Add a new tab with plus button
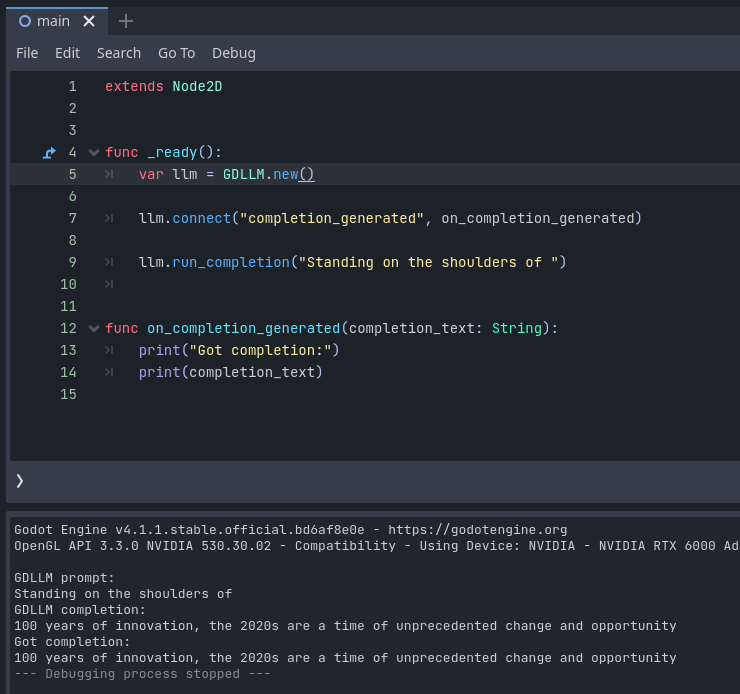Screen dimensions: 740x694 126,21
